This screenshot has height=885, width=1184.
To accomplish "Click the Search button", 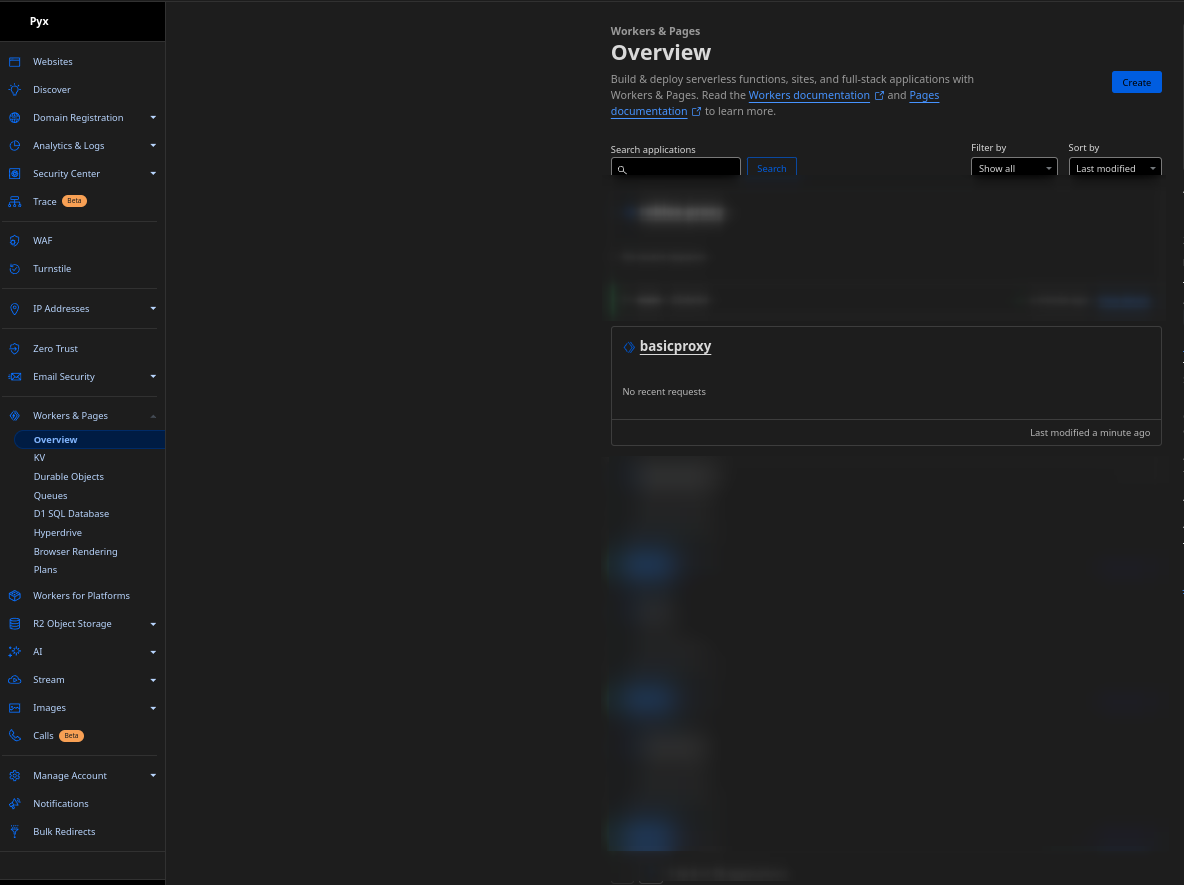I will coord(772,168).
